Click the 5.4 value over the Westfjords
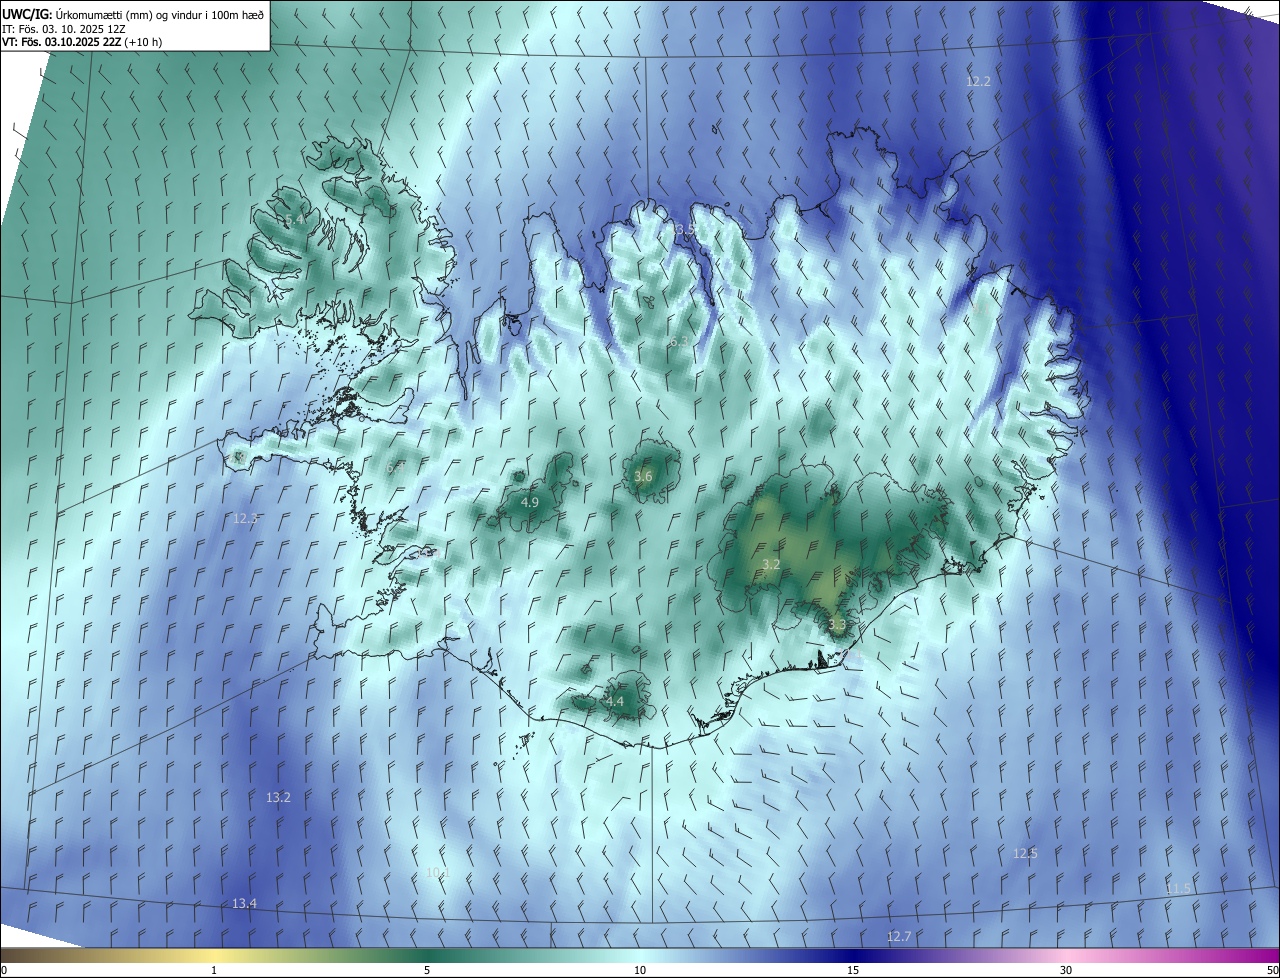 point(293,219)
